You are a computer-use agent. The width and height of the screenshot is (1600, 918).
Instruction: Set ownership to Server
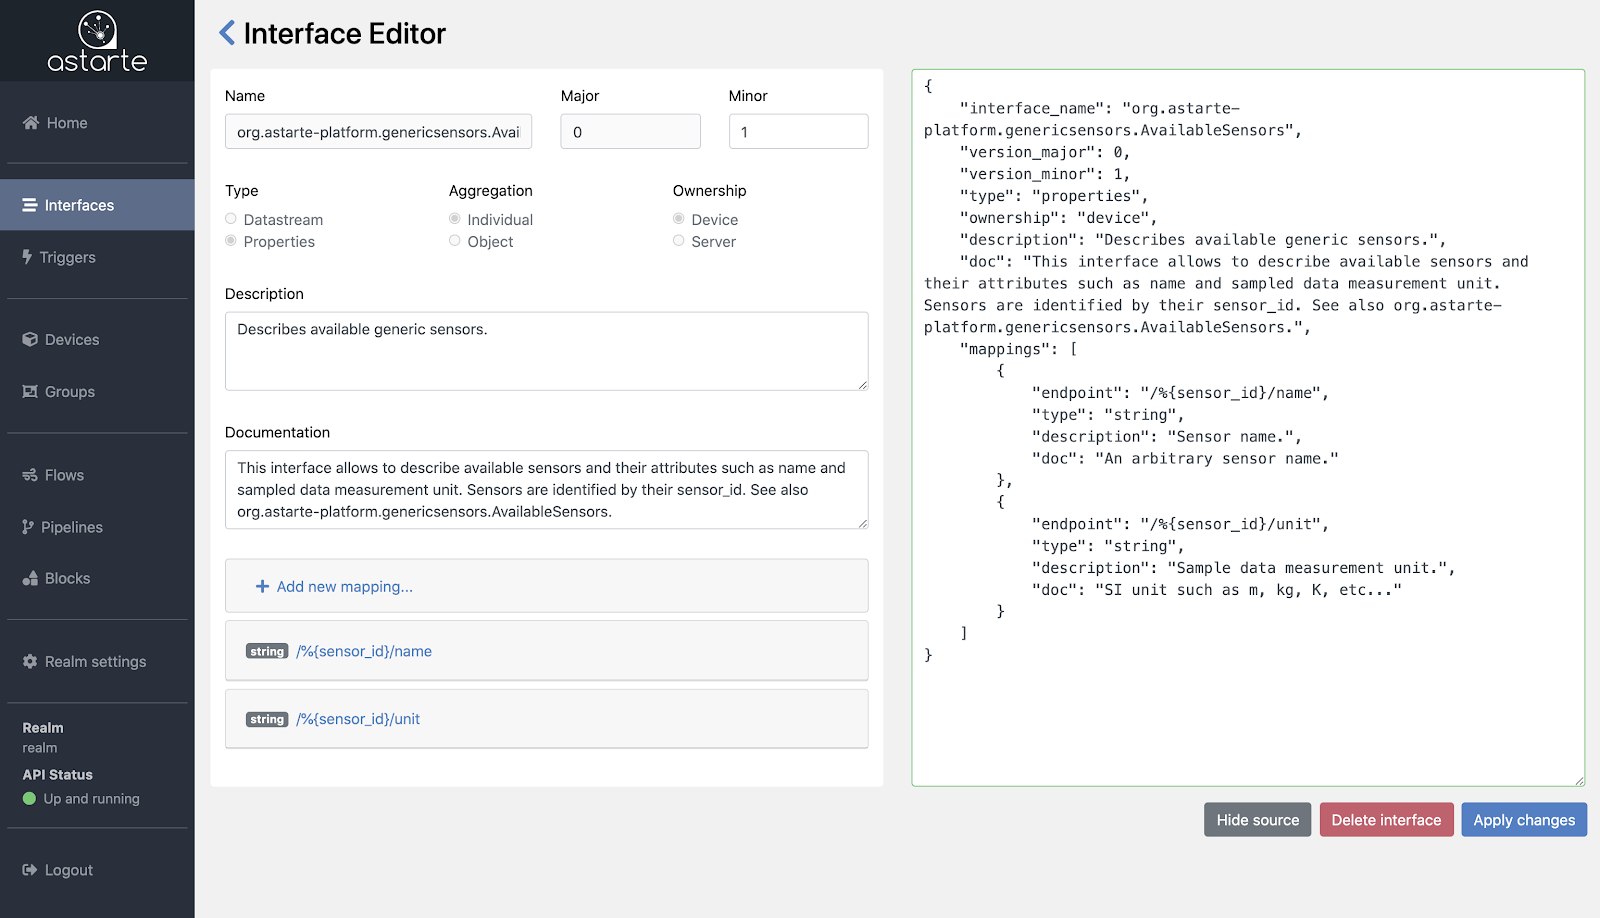(x=679, y=241)
